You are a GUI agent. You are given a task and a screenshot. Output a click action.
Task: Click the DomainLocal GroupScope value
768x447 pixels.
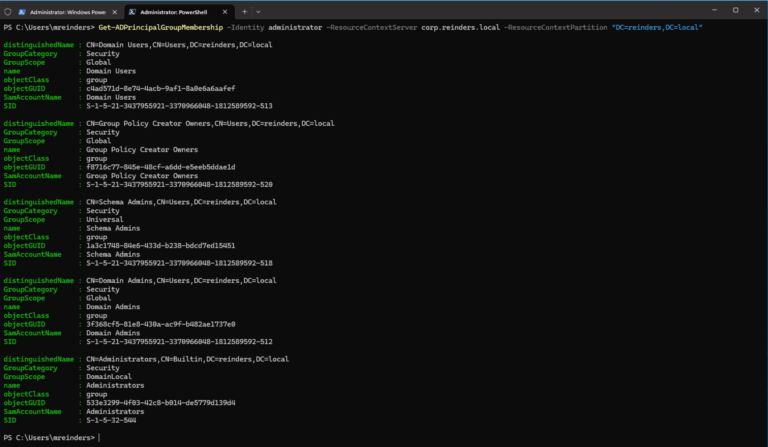(x=109, y=376)
